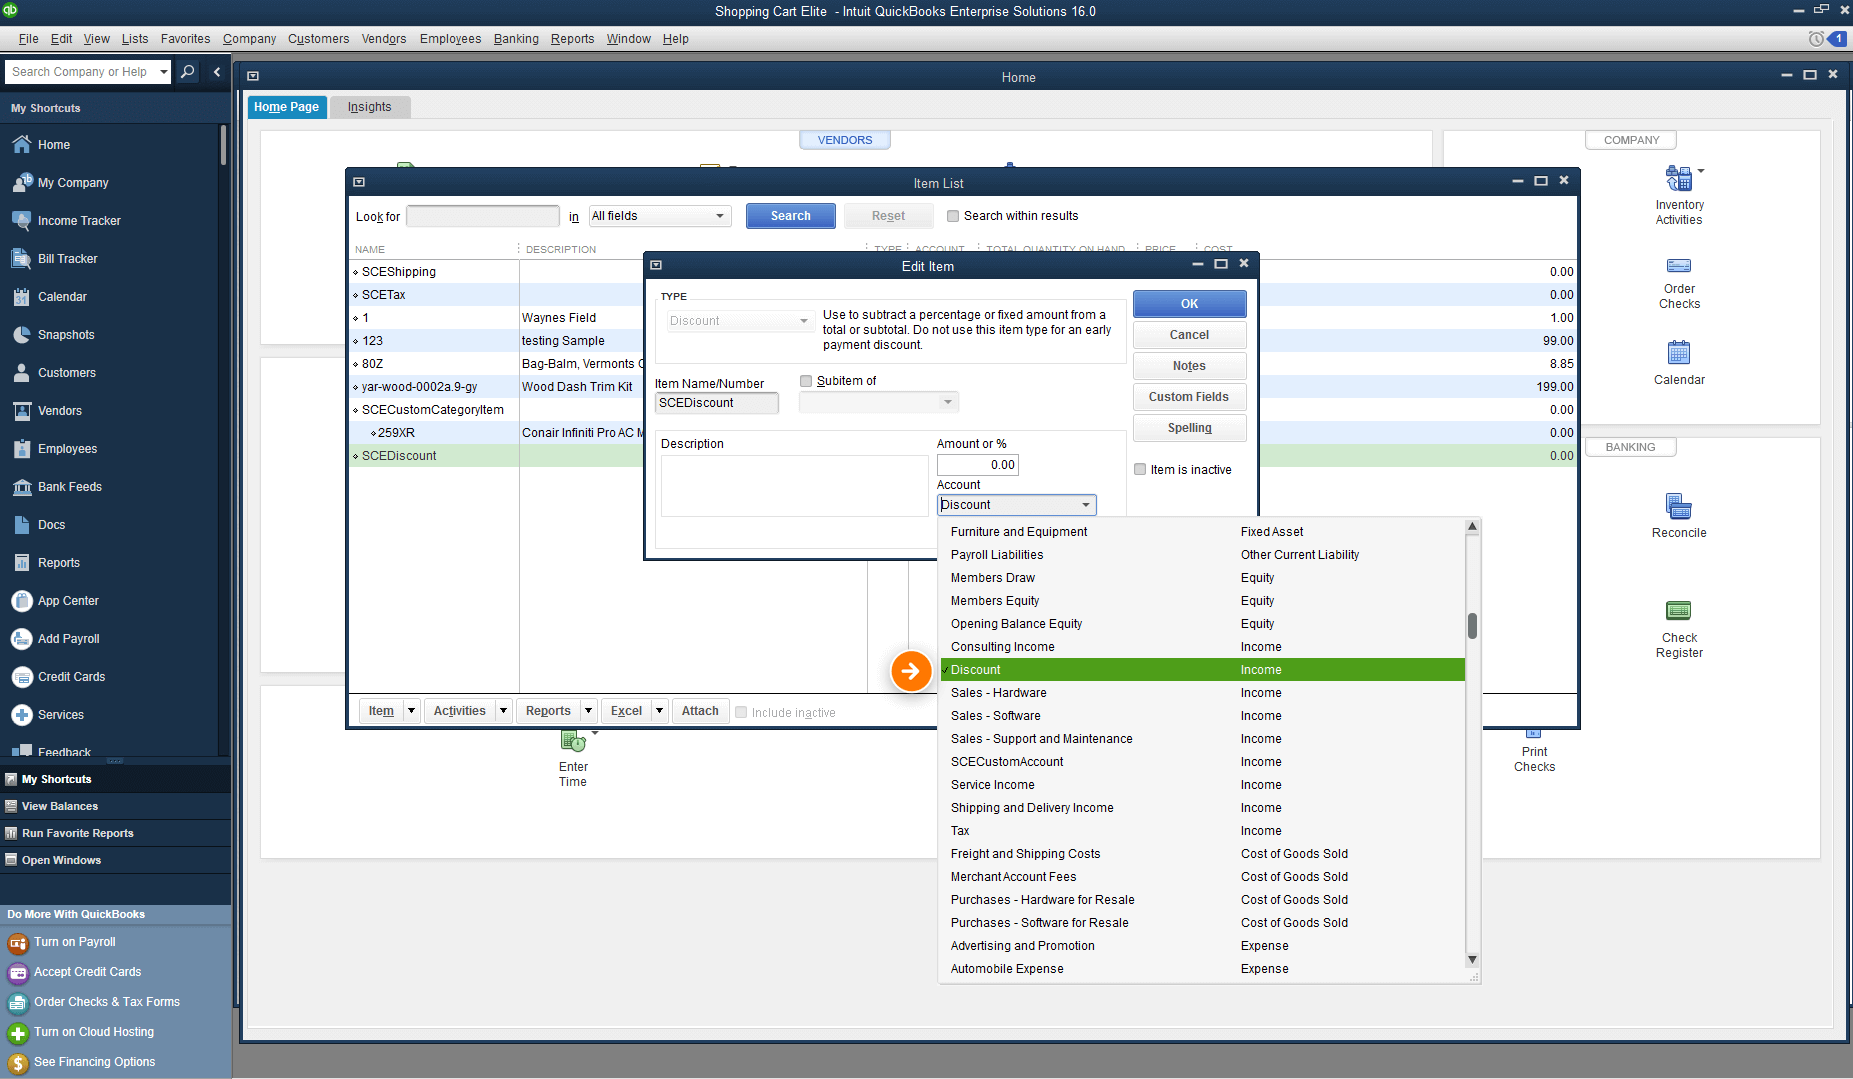Open the reminders alert icon
The image size is (1853, 1079).
coord(1815,39)
